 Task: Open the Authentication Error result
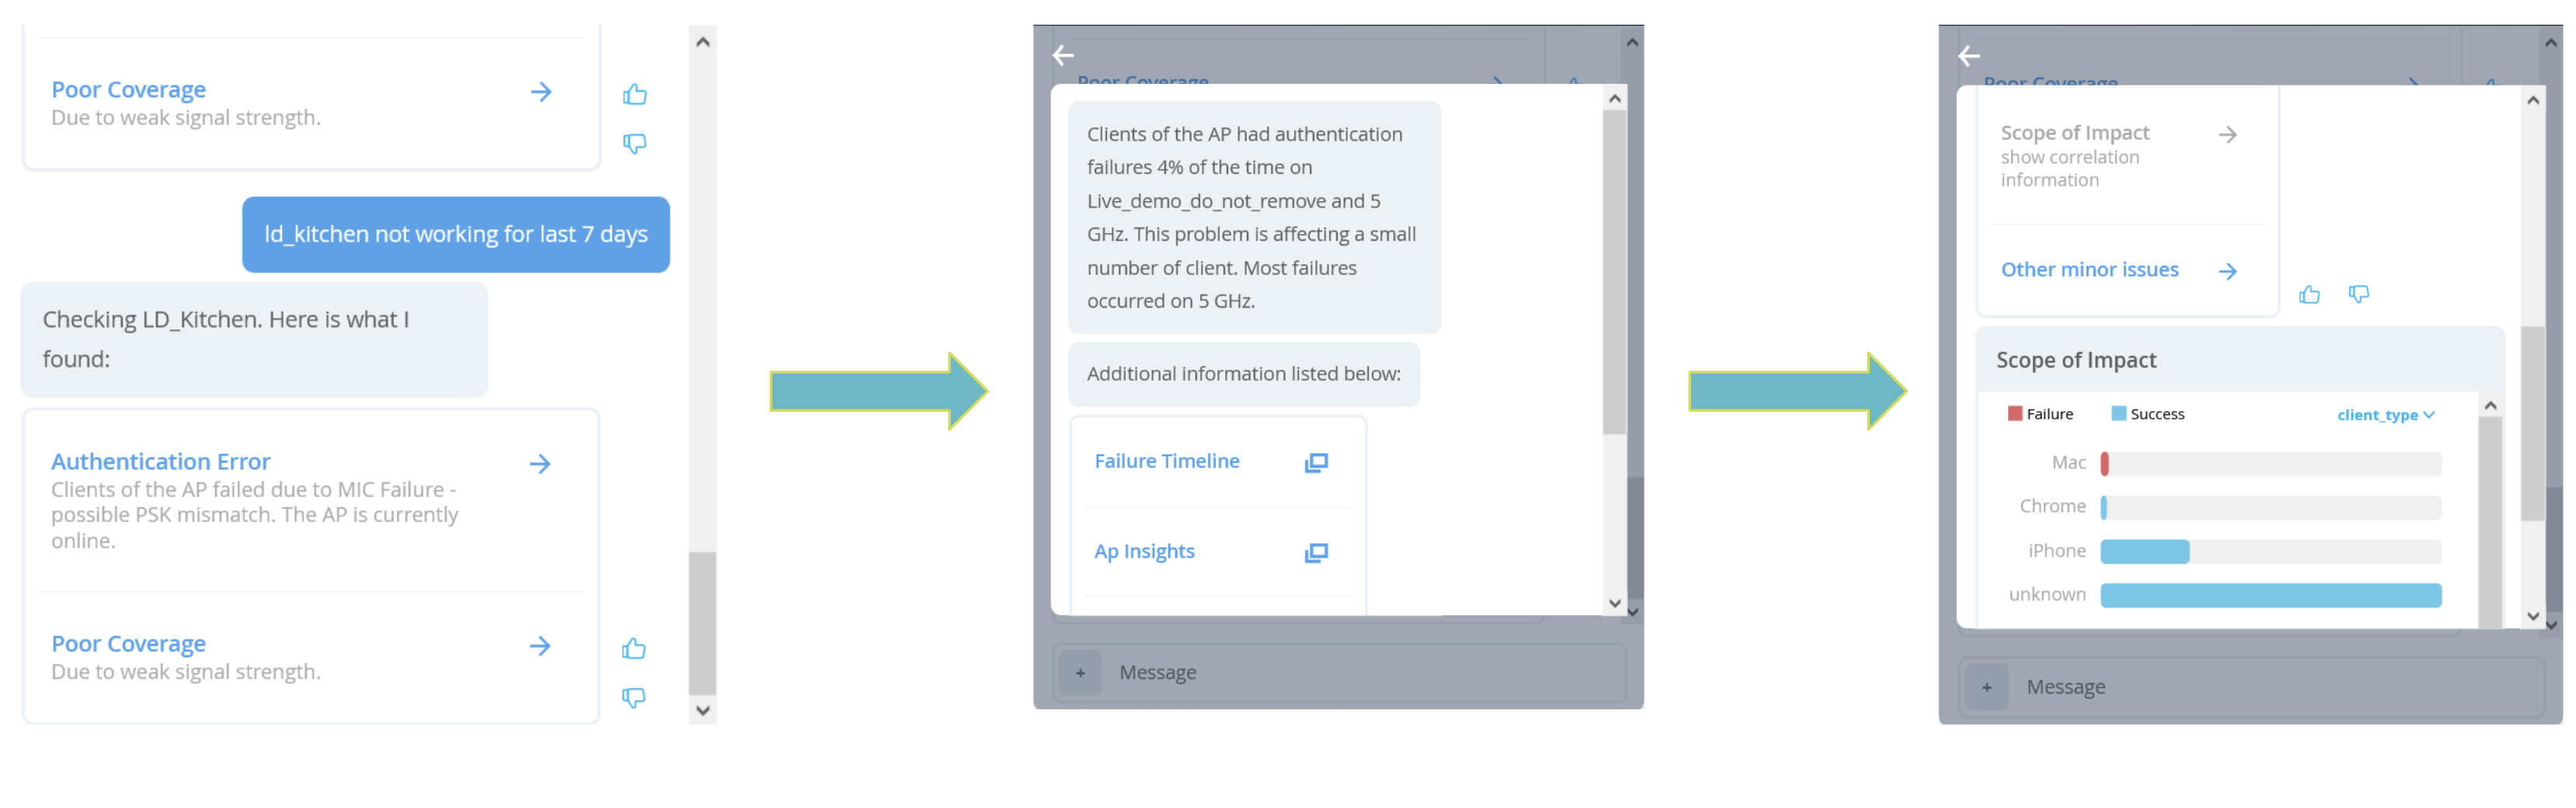click(161, 462)
